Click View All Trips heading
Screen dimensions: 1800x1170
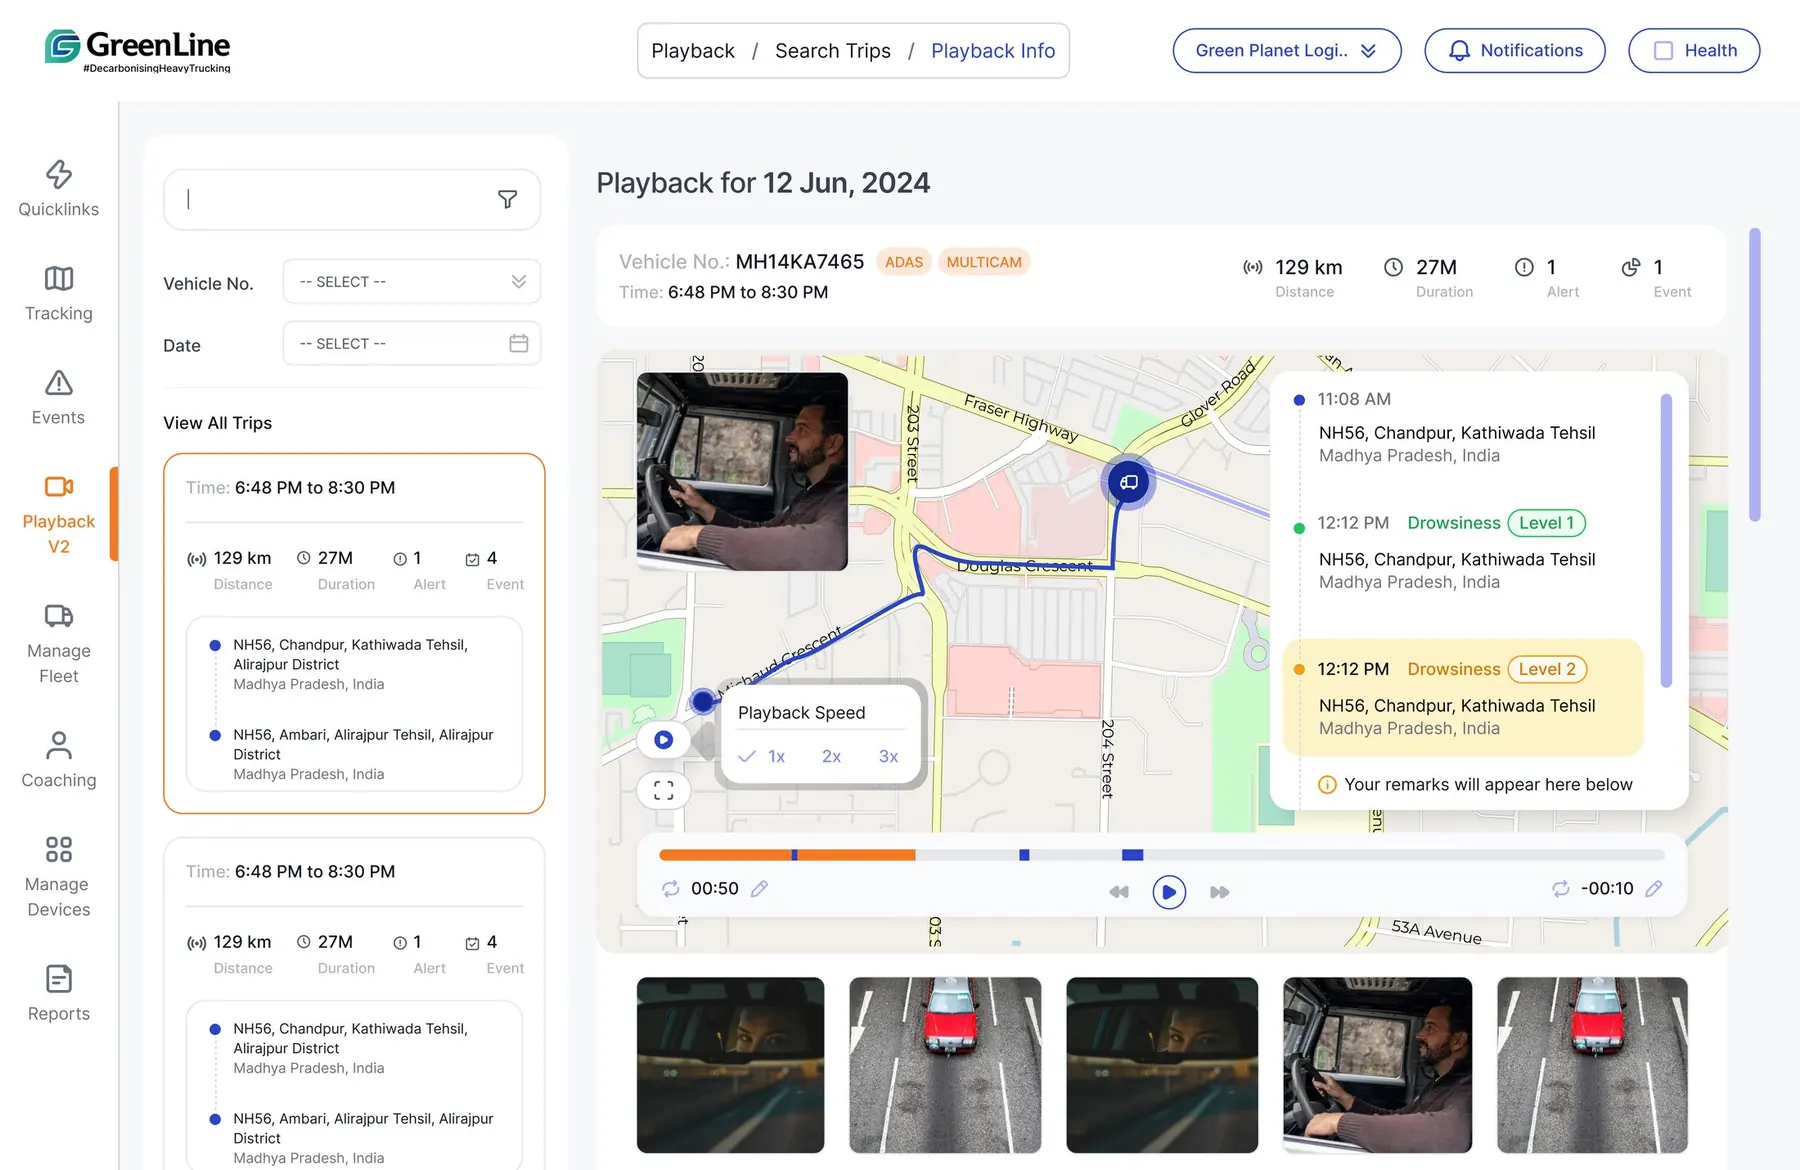[x=218, y=423]
